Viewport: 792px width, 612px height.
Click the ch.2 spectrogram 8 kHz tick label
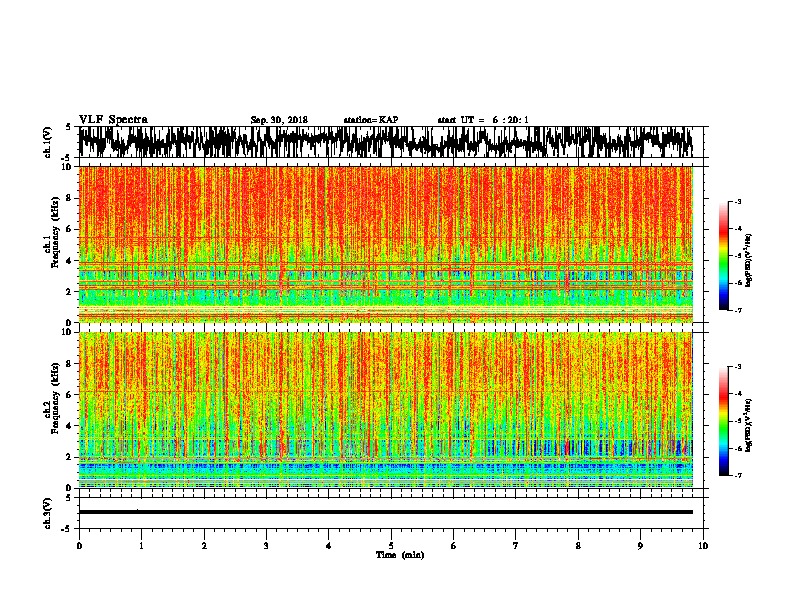click(71, 364)
